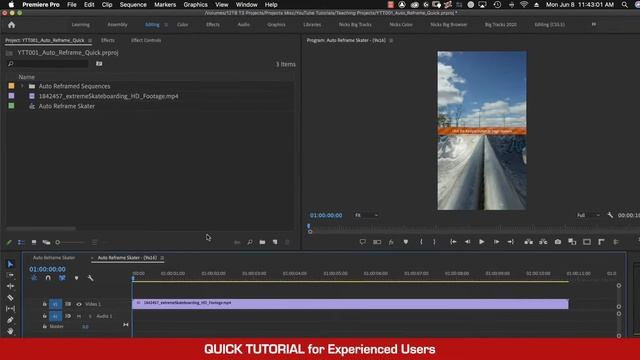The image size is (640, 360).
Task: Click the Home icon
Action: (x=11, y=25)
